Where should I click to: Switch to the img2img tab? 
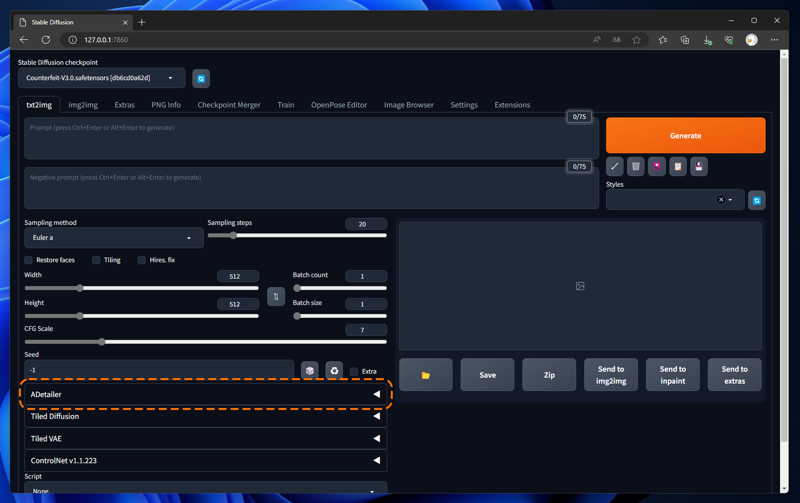pos(83,105)
